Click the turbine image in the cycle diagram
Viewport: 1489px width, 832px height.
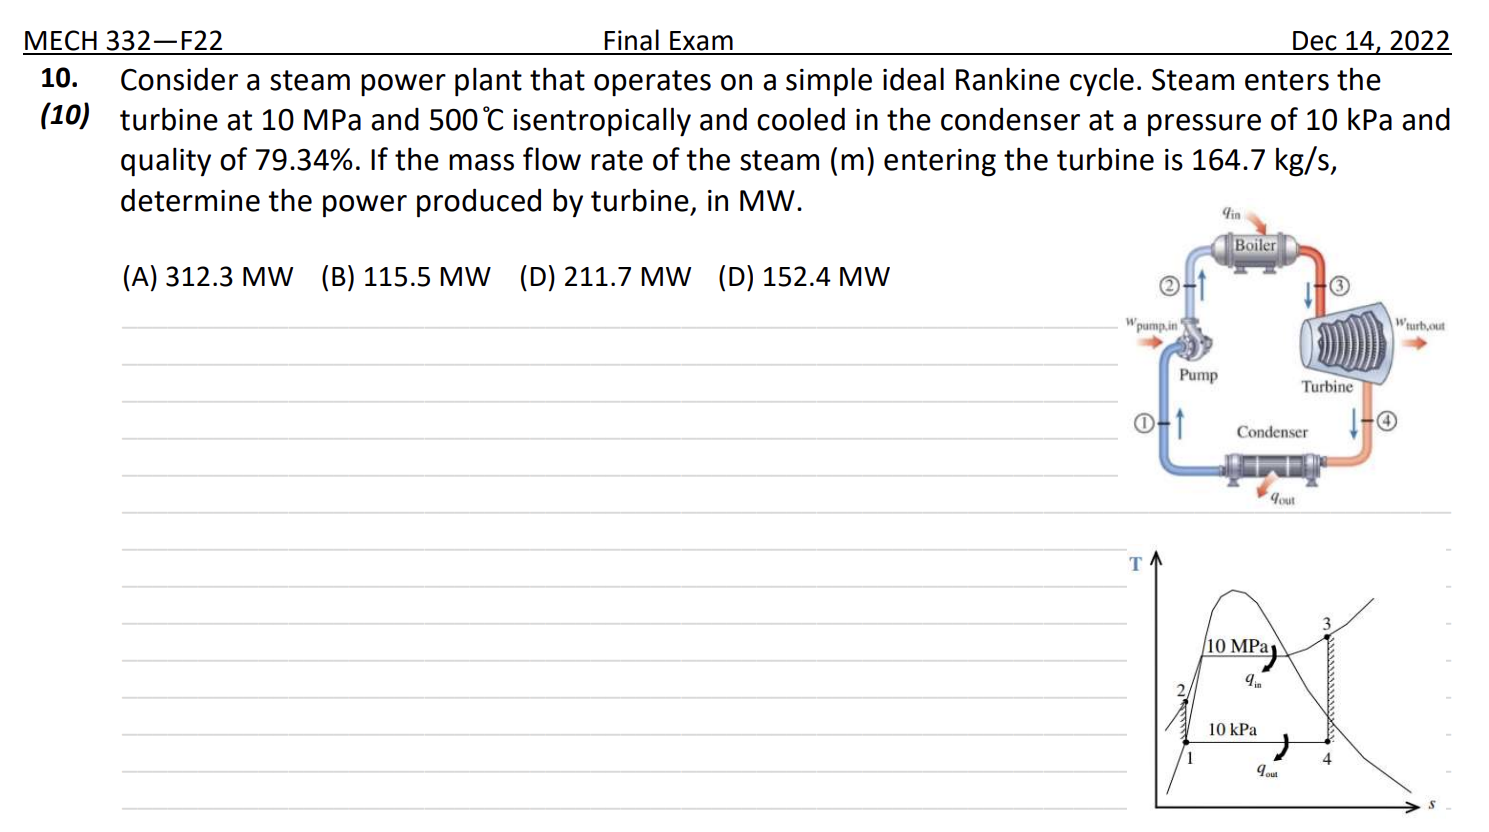(x=1346, y=343)
